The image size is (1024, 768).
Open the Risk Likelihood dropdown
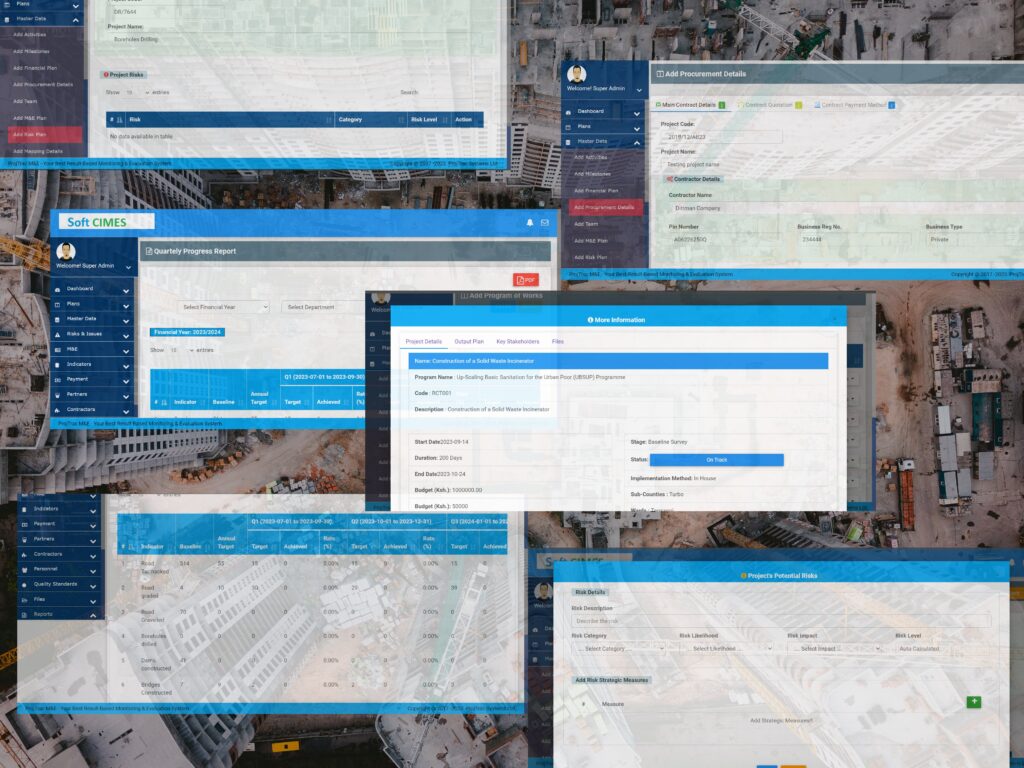click(730, 648)
